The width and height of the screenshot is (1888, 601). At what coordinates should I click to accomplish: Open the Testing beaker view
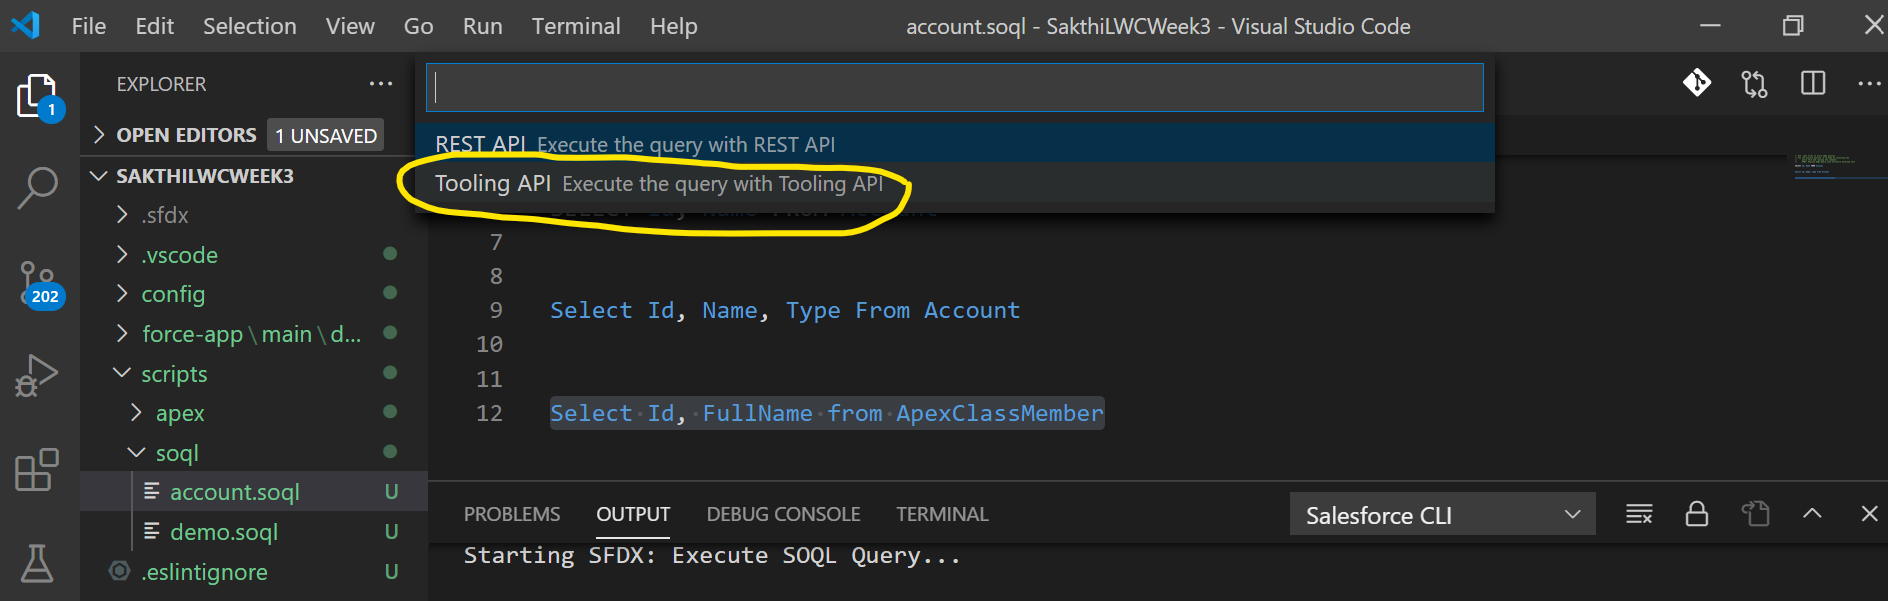click(38, 563)
